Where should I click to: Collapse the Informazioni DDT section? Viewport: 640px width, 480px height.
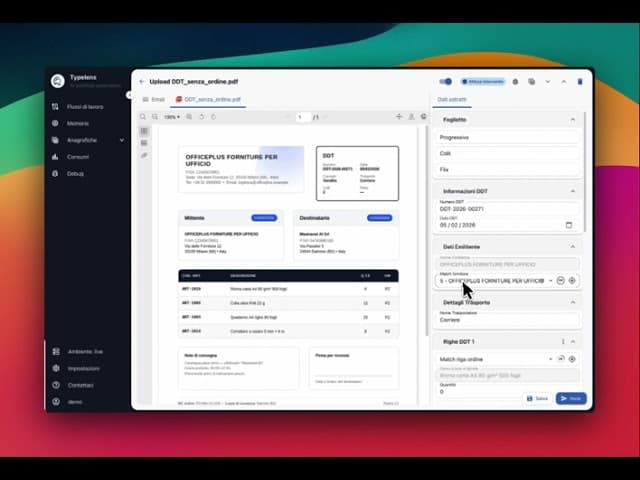coord(573,191)
